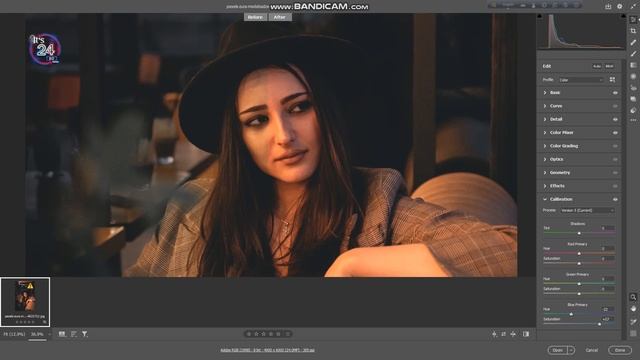
Task: Open the Red Eye removal tool
Action: tap(633, 88)
